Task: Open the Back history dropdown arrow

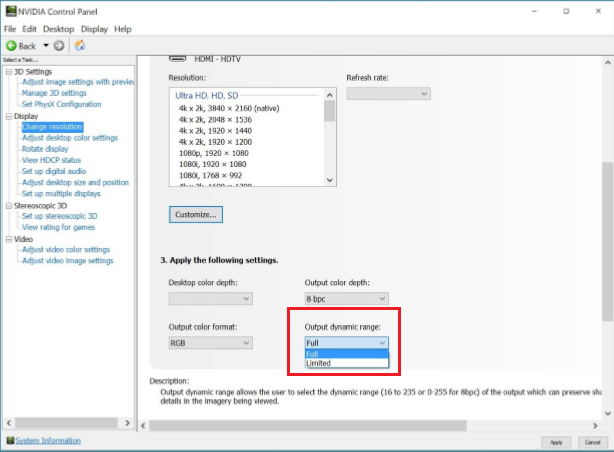Action: pyautogui.click(x=46, y=45)
